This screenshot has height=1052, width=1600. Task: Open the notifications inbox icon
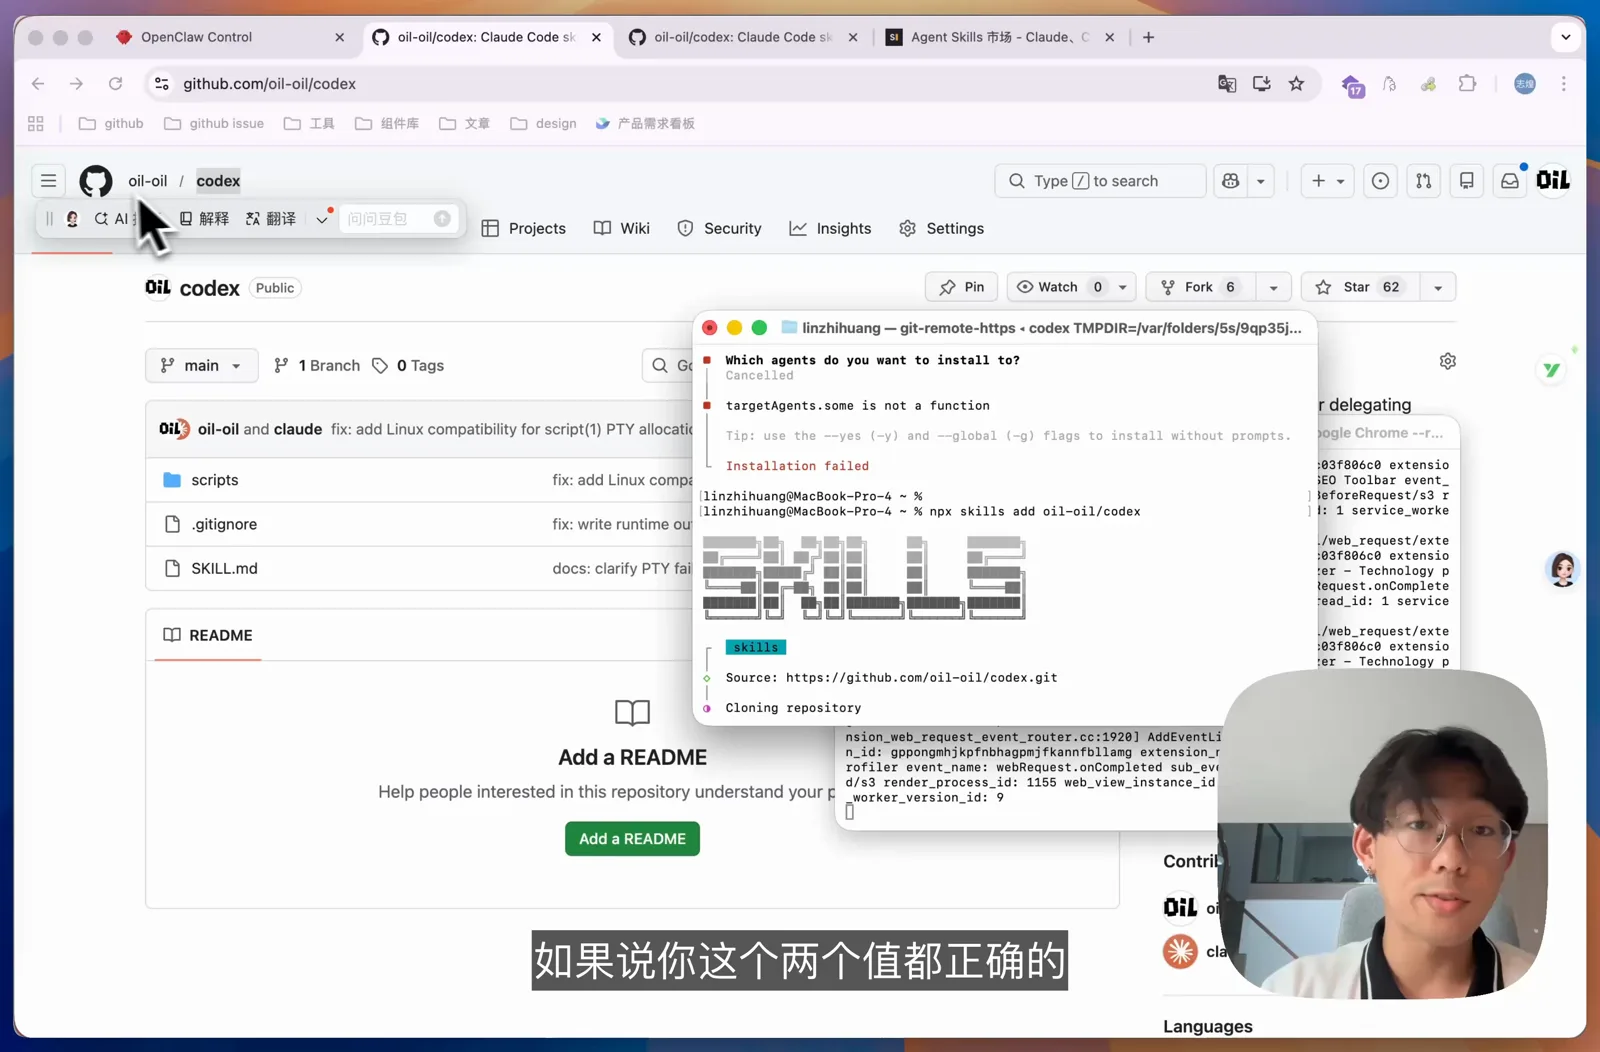pos(1510,181)
